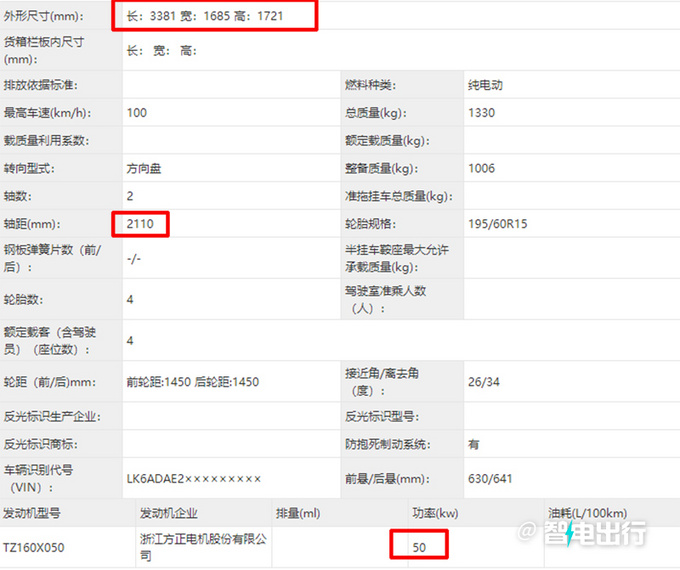The height and width of the screenshot is (570, 680).
Task: Click the 最高车速(km/h) label
Action: coord(48,113)
